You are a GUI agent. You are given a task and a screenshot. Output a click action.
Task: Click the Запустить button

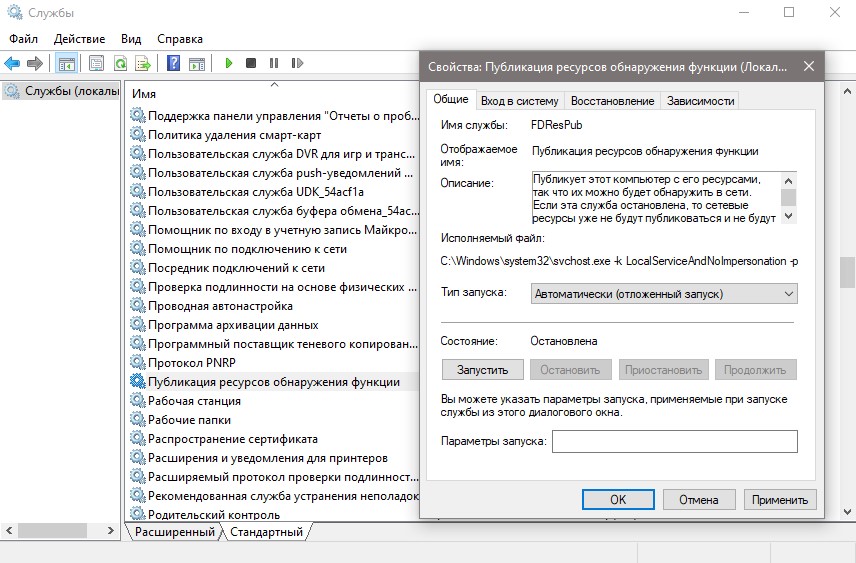[x=483, y=370]
